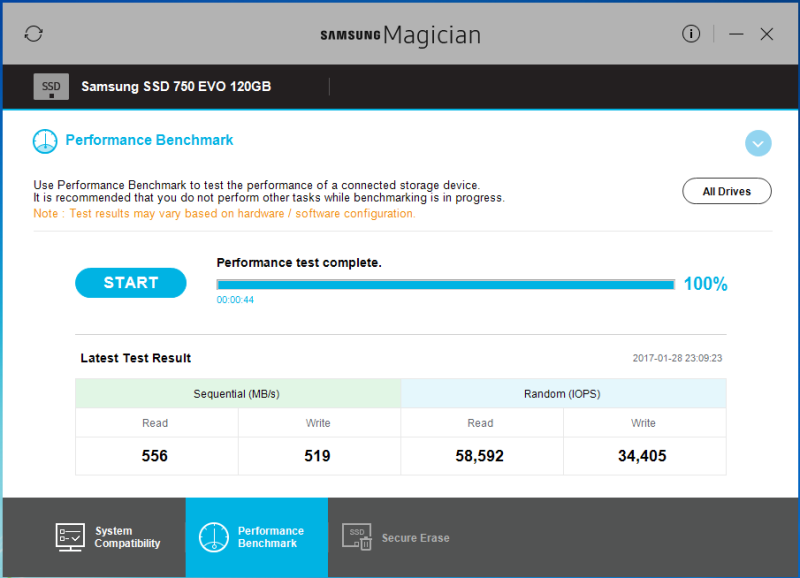800x578 pixels.
Task: Minimize the Samsung Magician window
Action: pyautogui.click(x=736, y=34)
